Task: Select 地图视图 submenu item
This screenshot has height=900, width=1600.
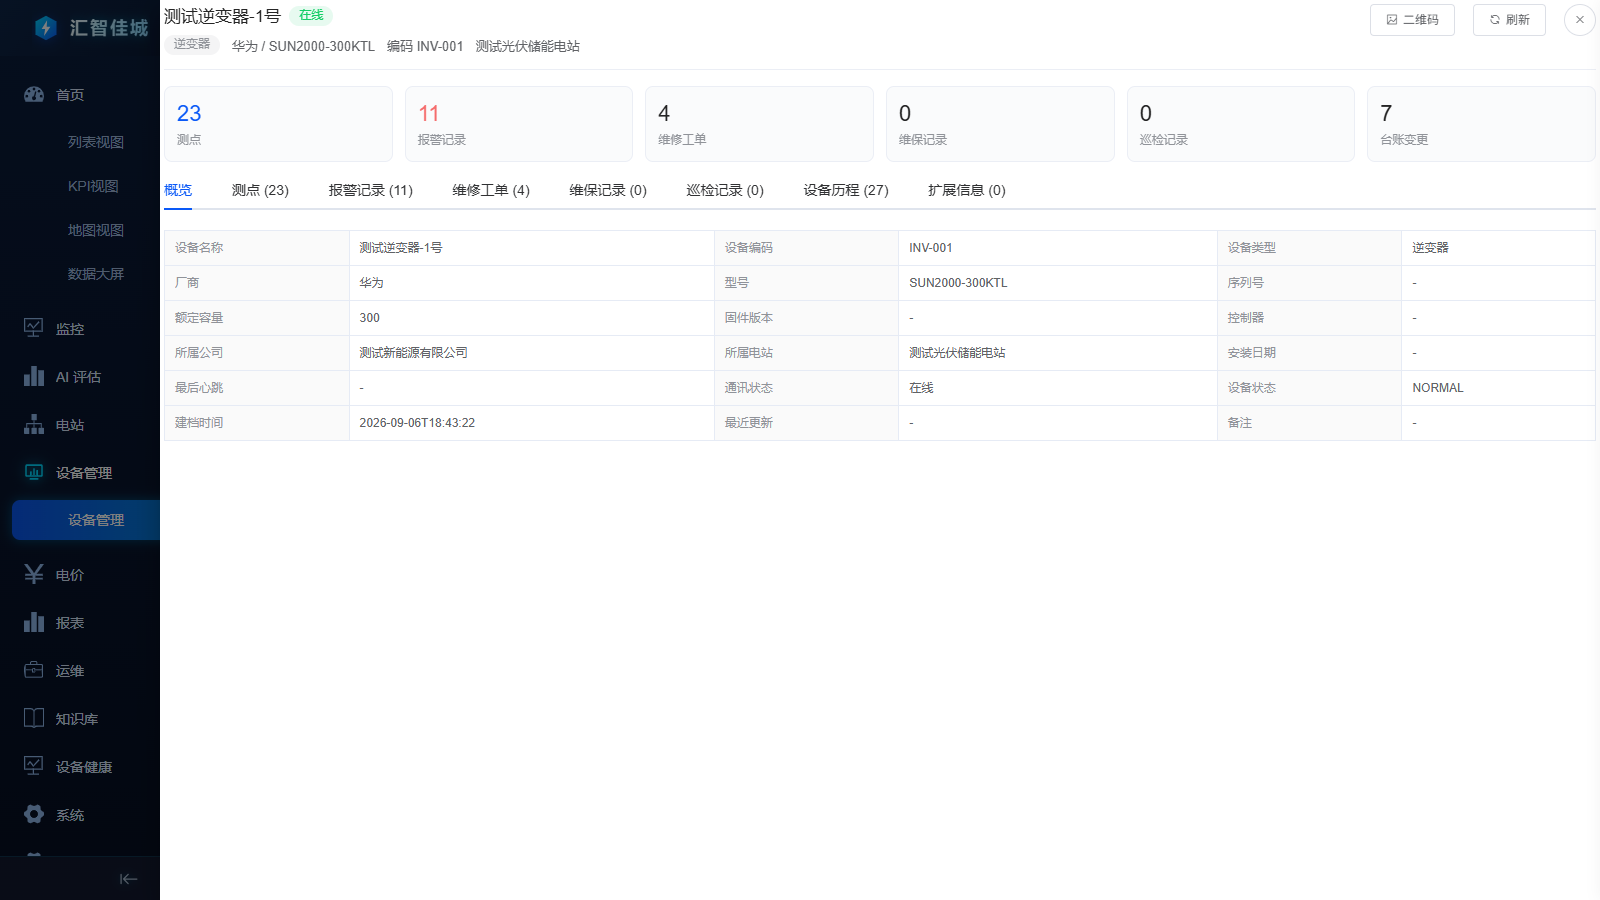Action: tap(96, 230)
